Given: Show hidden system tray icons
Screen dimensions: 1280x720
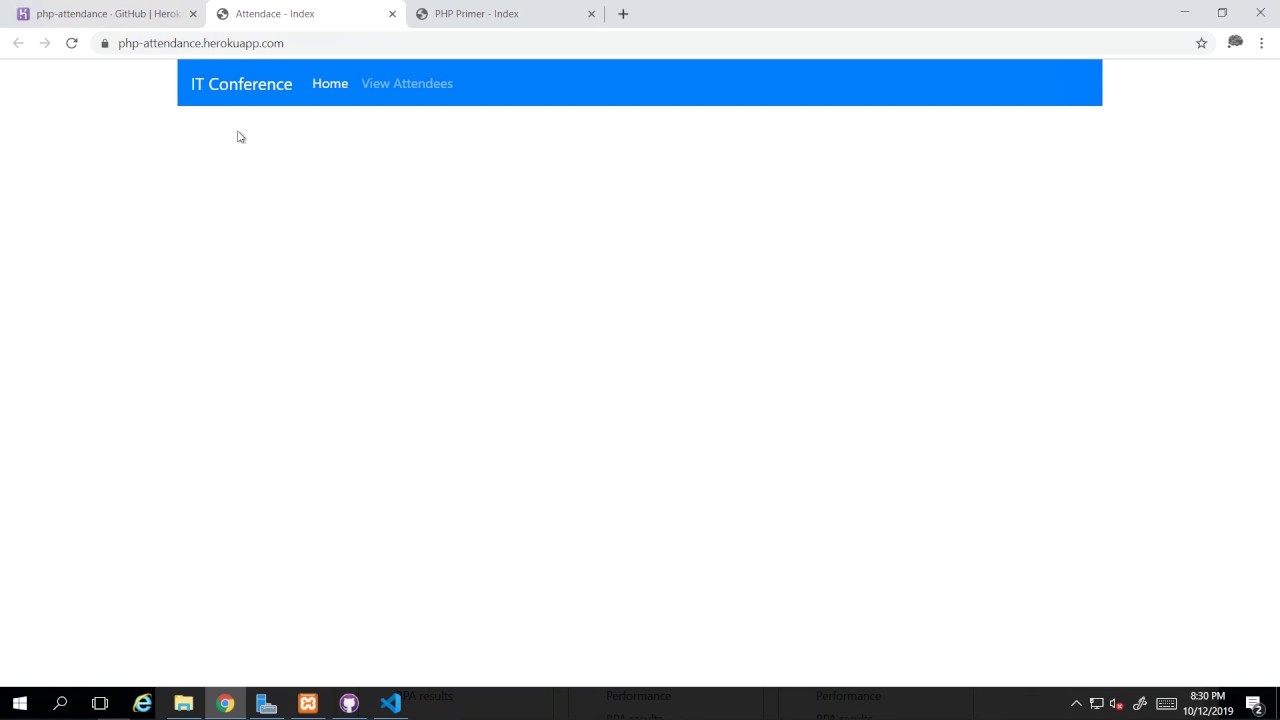Looking at the screenshot, I should (x=1077, y=704).
